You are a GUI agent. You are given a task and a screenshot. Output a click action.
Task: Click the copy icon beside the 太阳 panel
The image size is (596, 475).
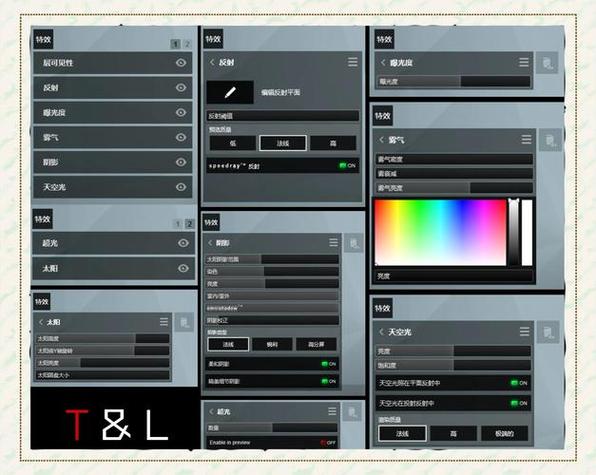(x=185, y=323)
